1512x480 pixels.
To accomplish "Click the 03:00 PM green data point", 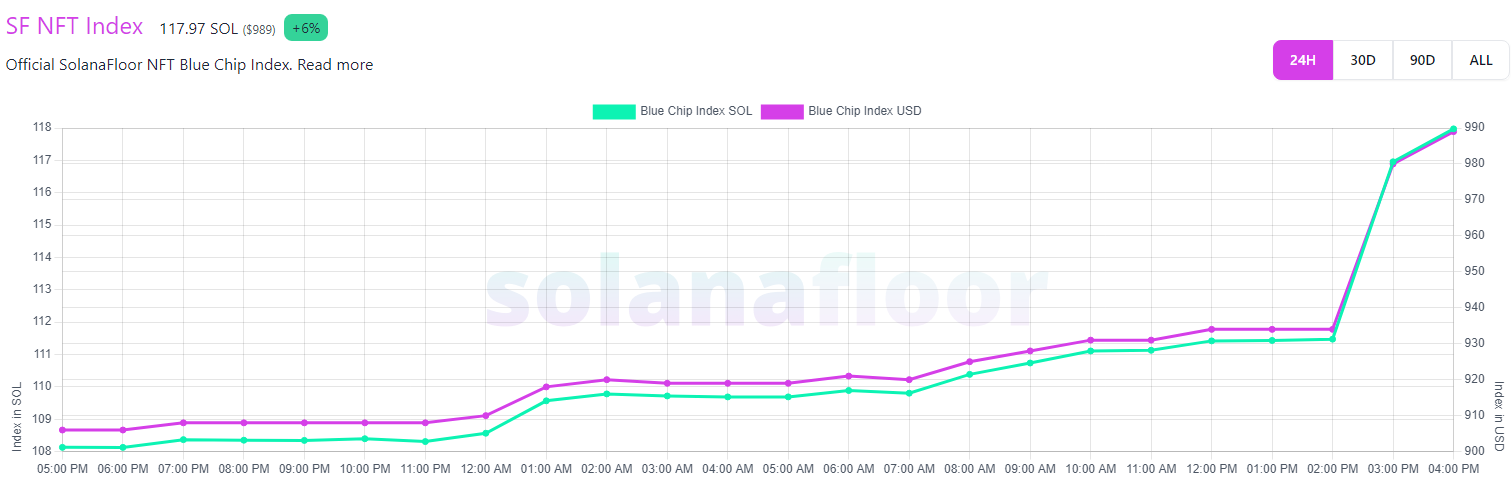I will [x=1393, y=162].
